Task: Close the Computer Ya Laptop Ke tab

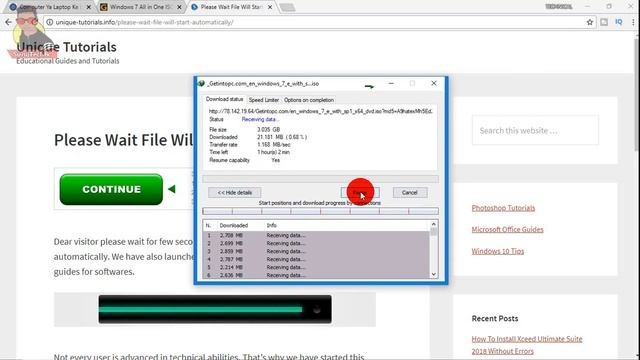Action: pyautogui.click(x=89, y=7)
